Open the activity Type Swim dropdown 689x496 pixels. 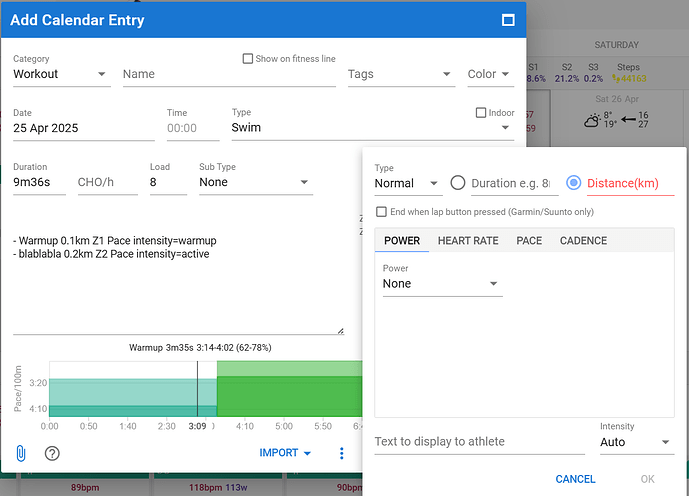[x=373, y=127]
